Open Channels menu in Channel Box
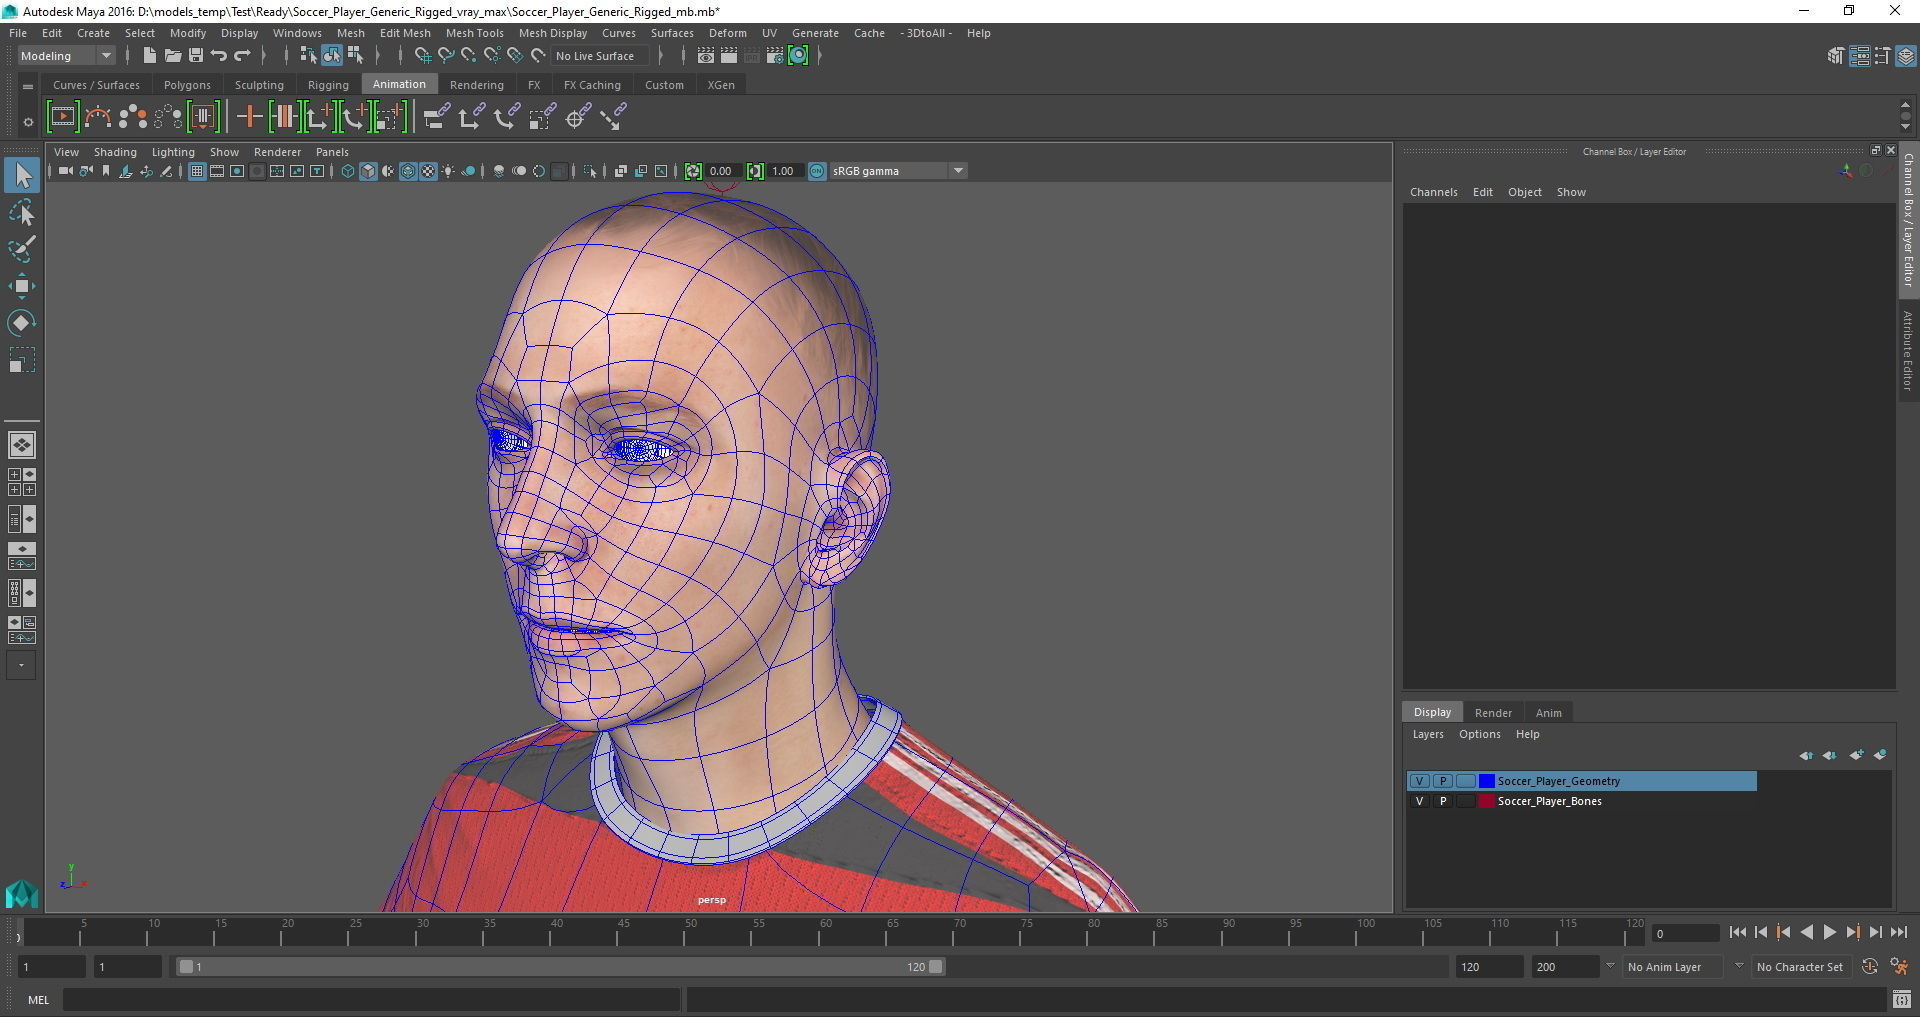The image size is (1920, 1017). (x=1433, y=192)
